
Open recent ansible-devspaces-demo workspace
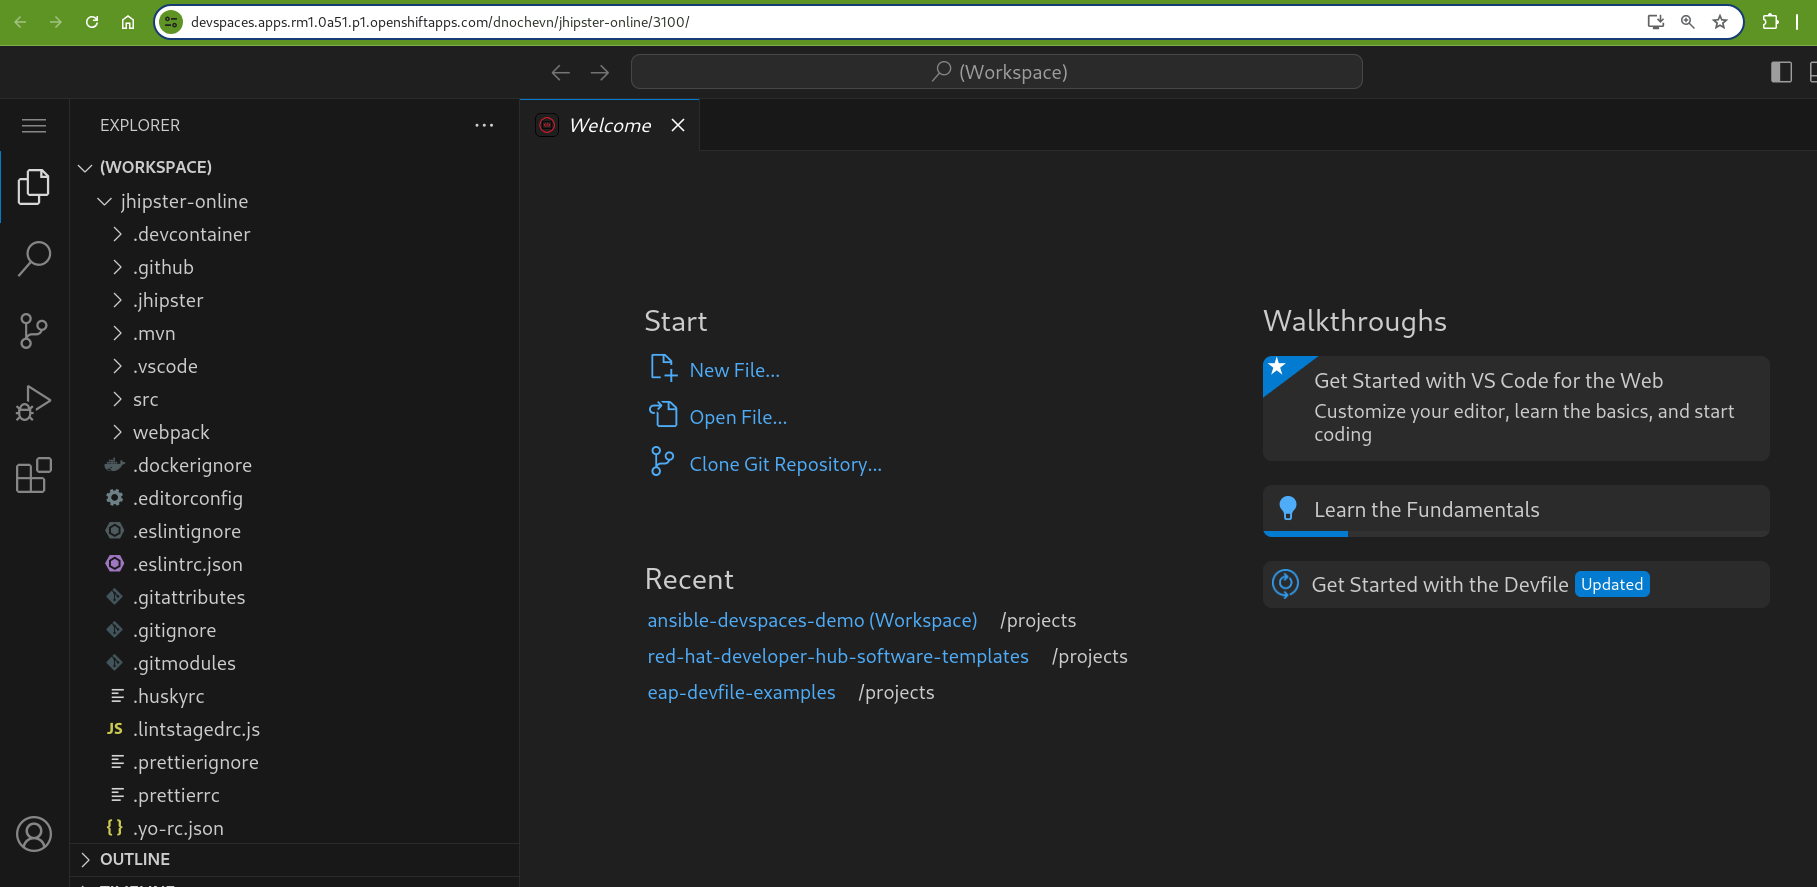point(811,620)
